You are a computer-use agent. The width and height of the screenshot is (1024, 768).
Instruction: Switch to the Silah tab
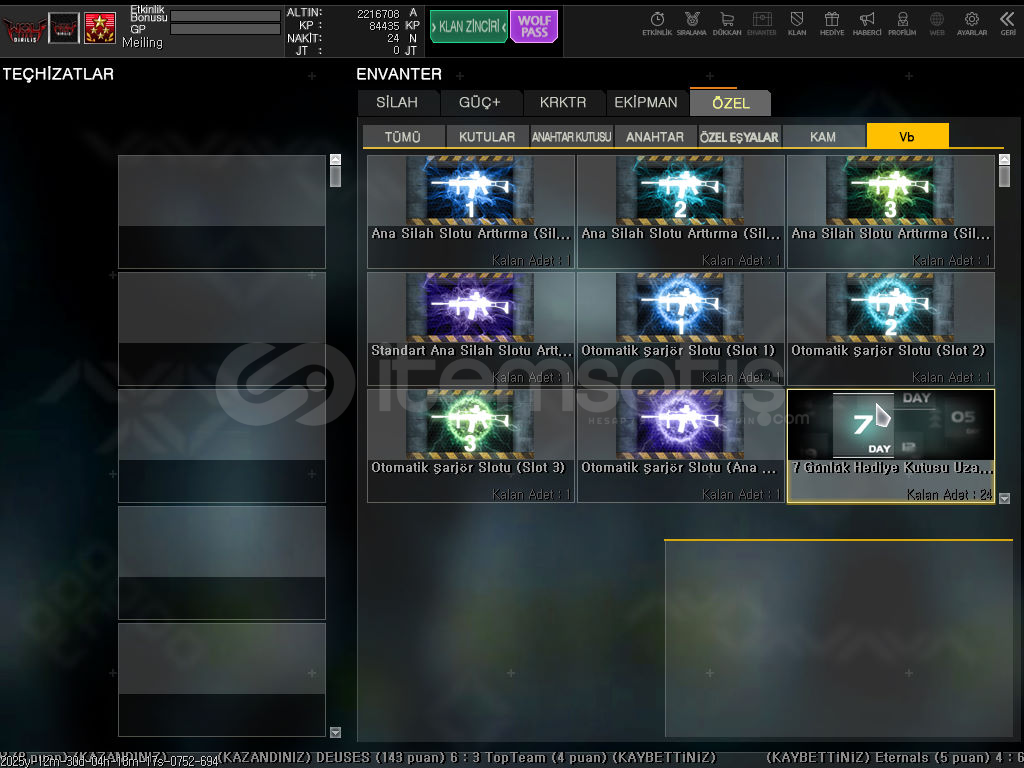click(398, 102)
